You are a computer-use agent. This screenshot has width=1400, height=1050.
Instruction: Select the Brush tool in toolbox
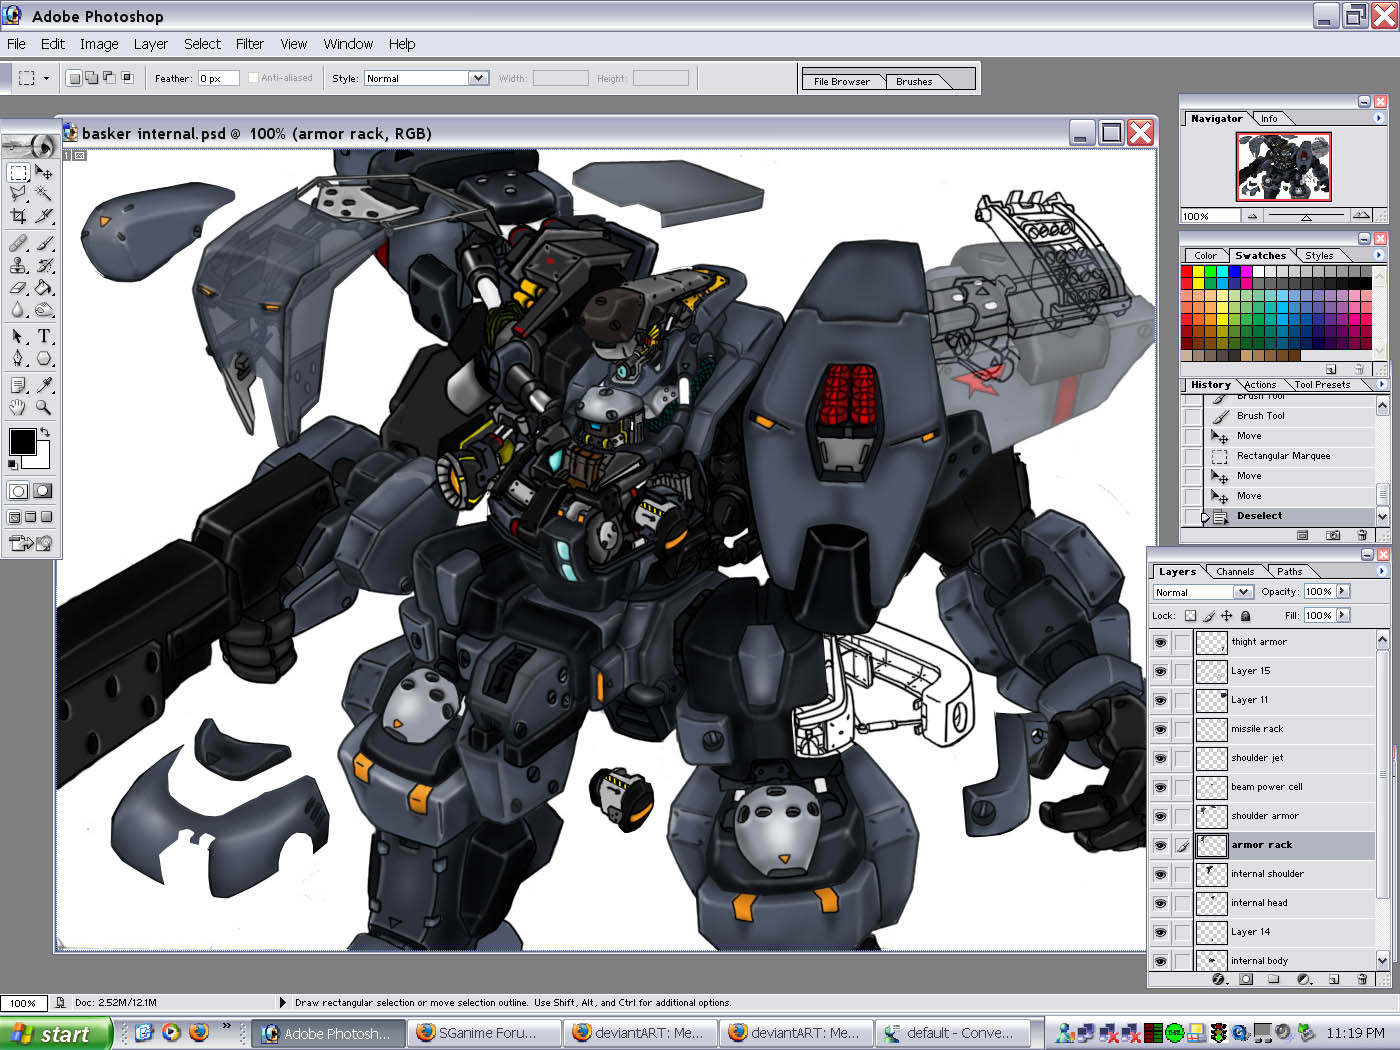[44, 243]
